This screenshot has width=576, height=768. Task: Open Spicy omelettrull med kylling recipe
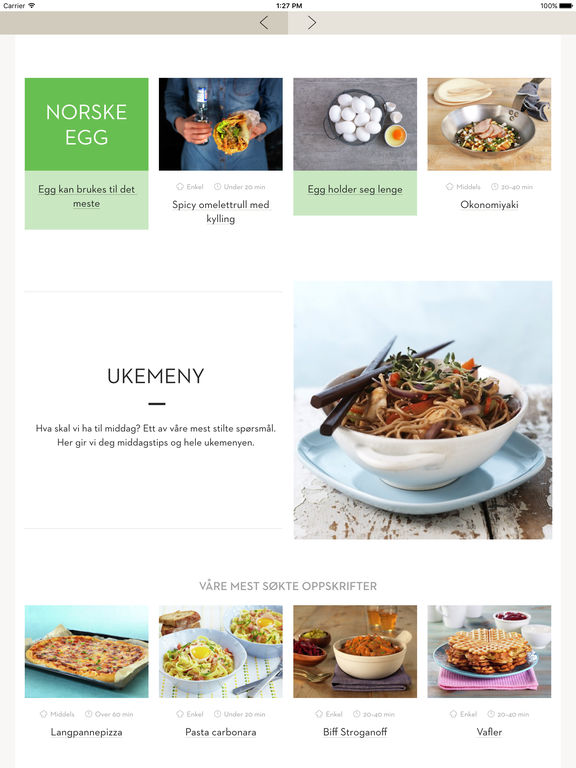220,212
